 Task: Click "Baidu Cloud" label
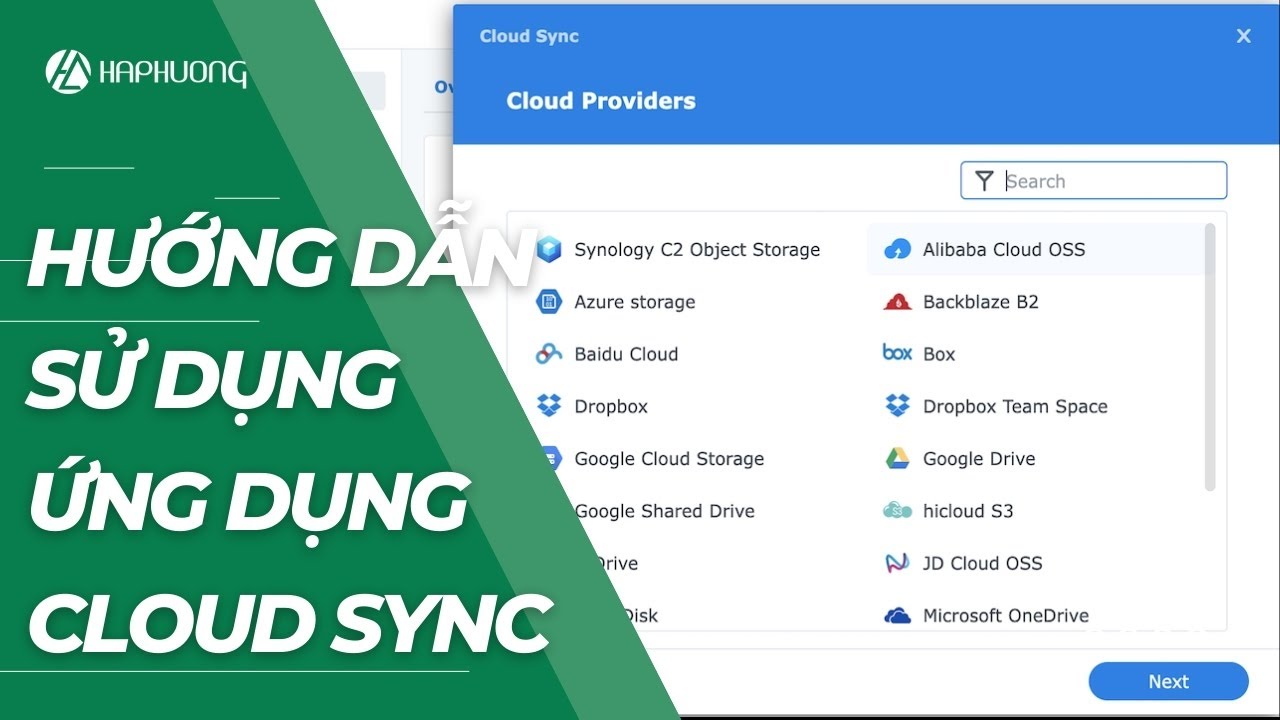[626, 354]
